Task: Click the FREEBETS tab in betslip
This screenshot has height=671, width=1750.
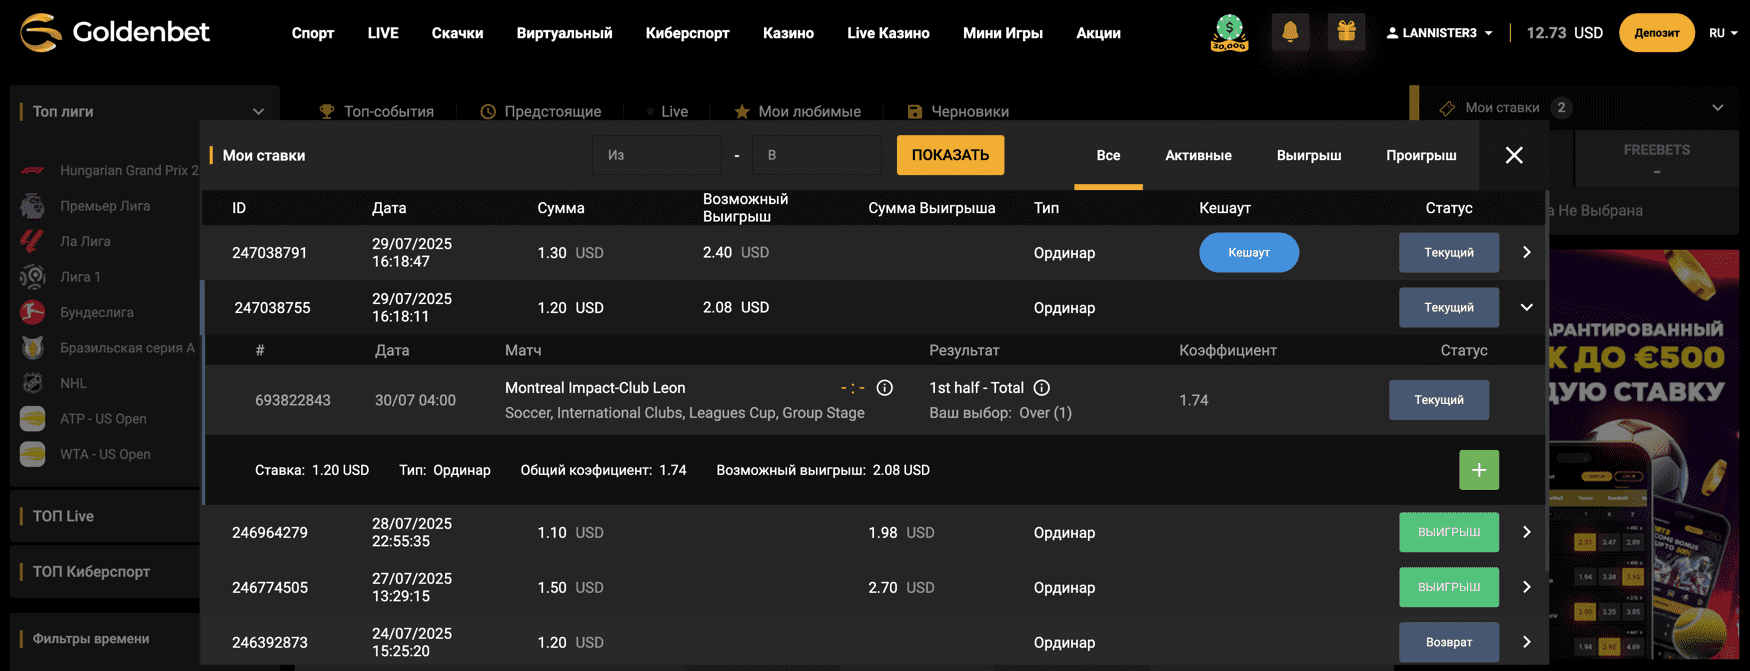Action: [x=1656, y=160]
